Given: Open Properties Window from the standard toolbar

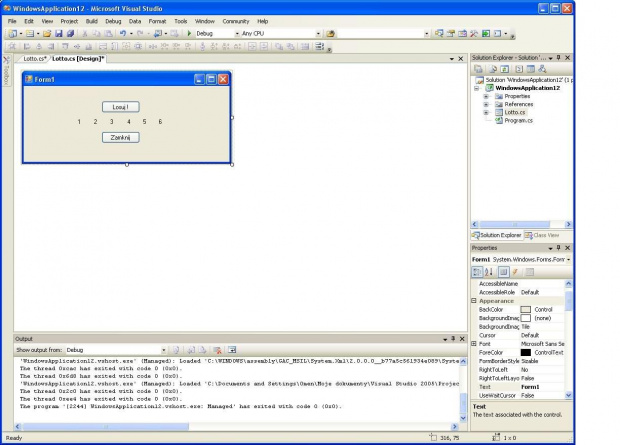Looking at the screenshot, I should click(450, 34).
